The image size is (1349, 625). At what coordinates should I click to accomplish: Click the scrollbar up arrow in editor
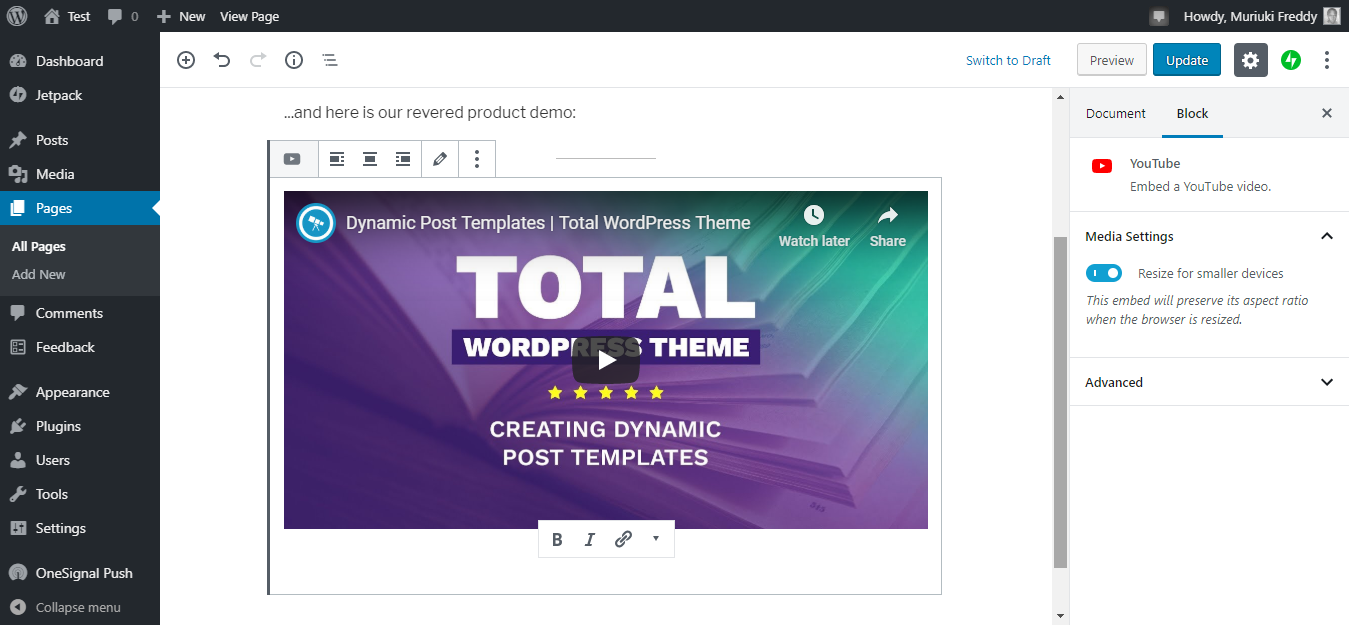click(x=1060, y=97)
